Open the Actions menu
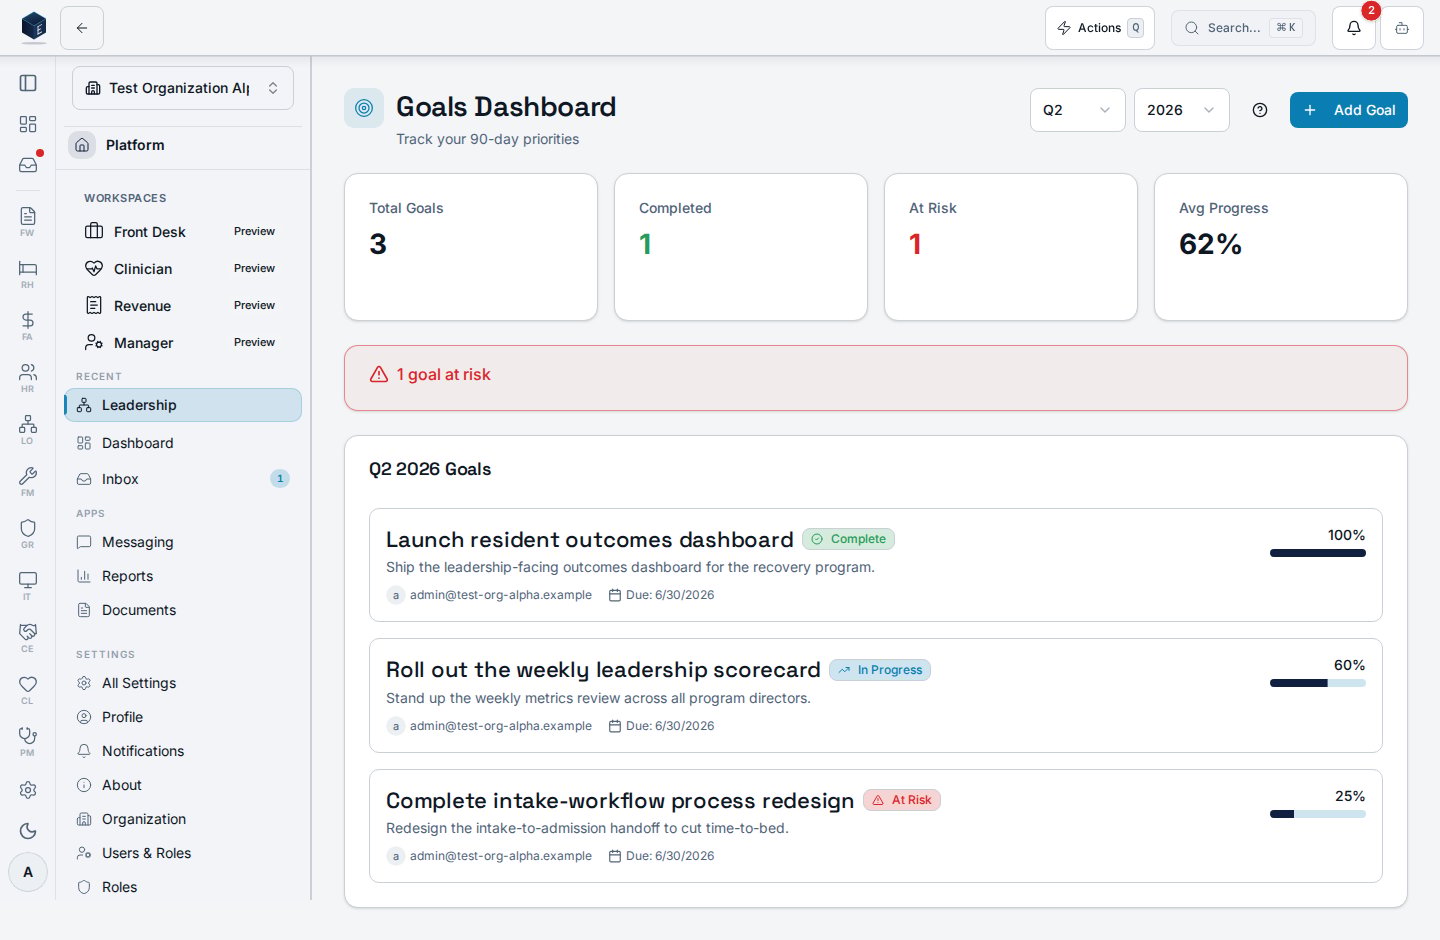 (1100, 28)
